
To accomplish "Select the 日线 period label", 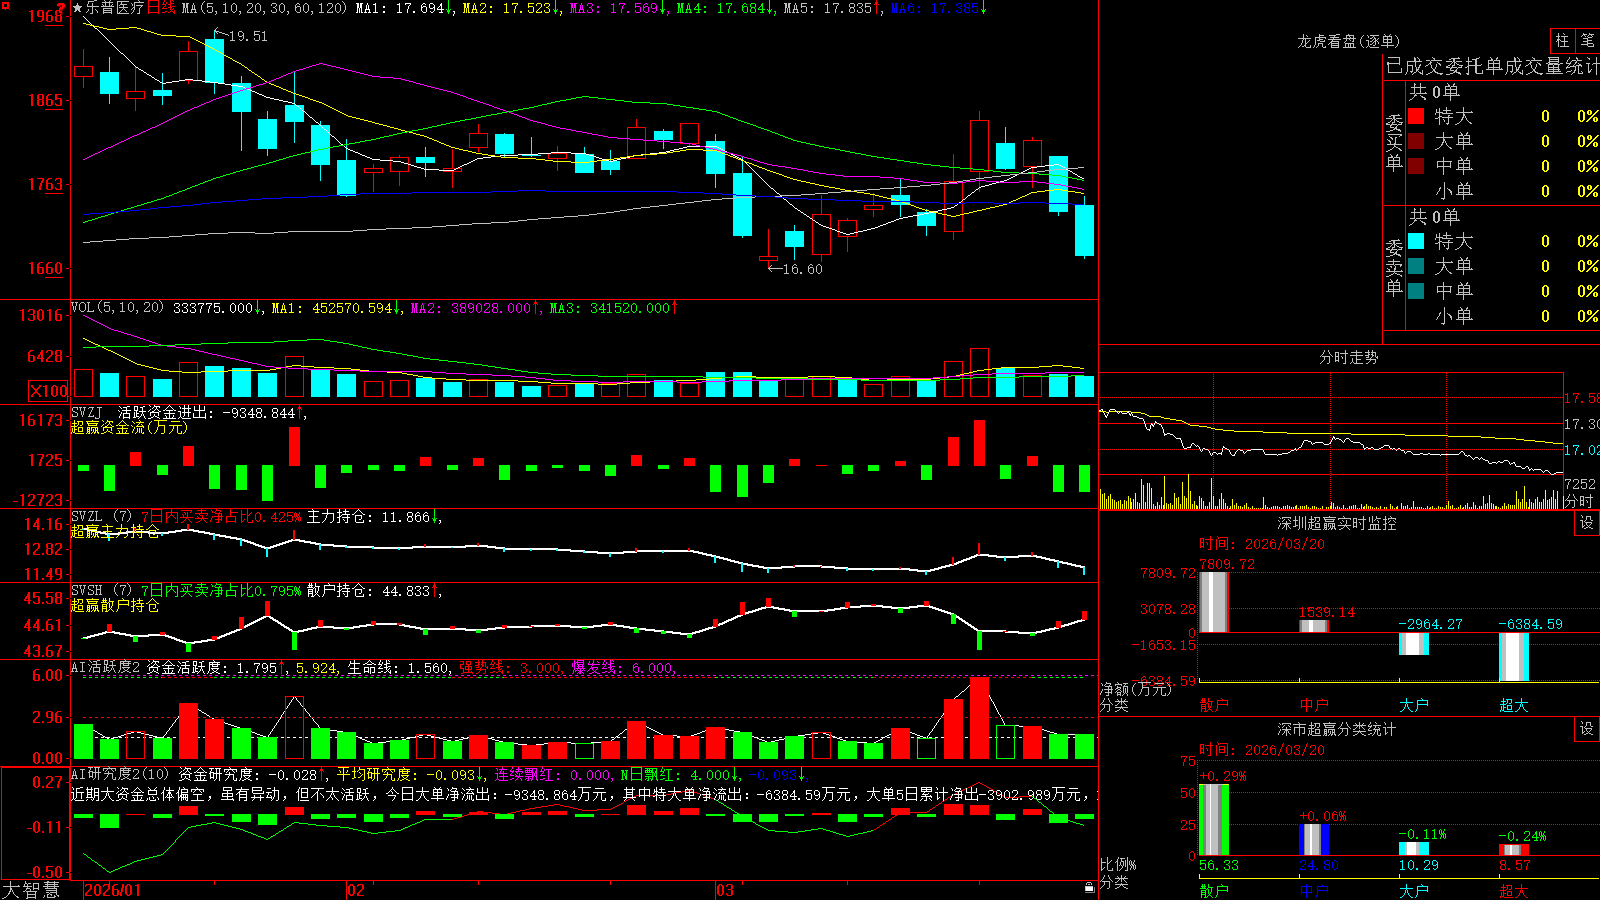I will pos(161,8).
